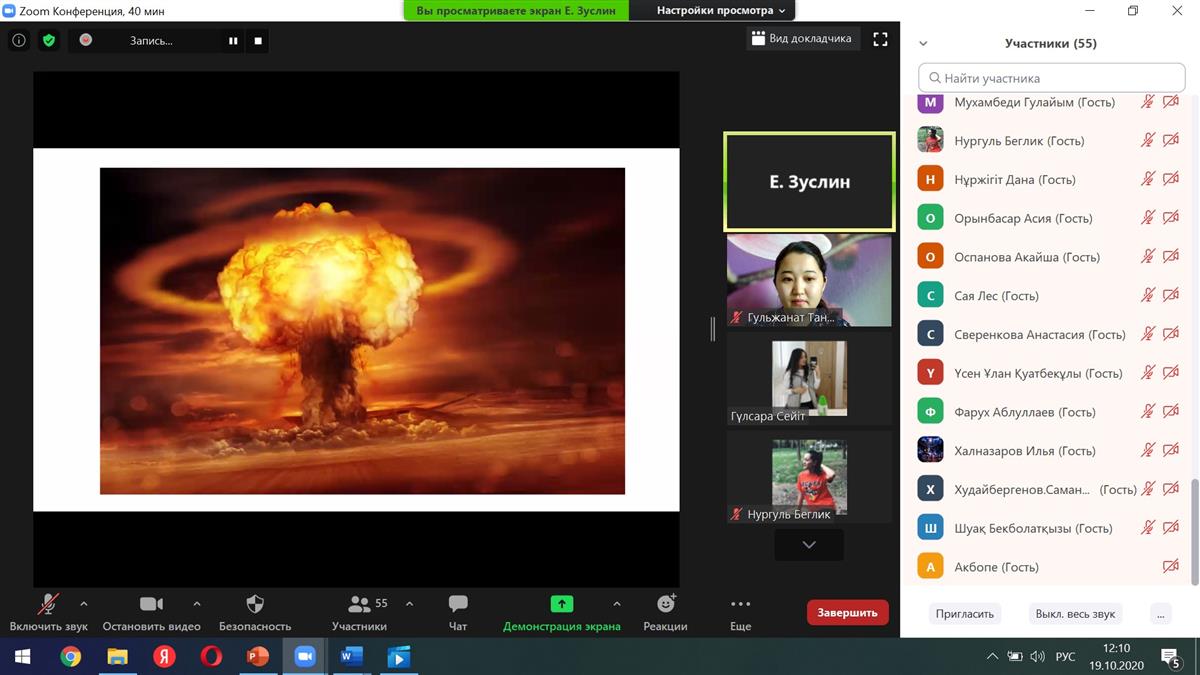
Task: Open audio options arrow next to microphone
Action: tap(84, 604)
